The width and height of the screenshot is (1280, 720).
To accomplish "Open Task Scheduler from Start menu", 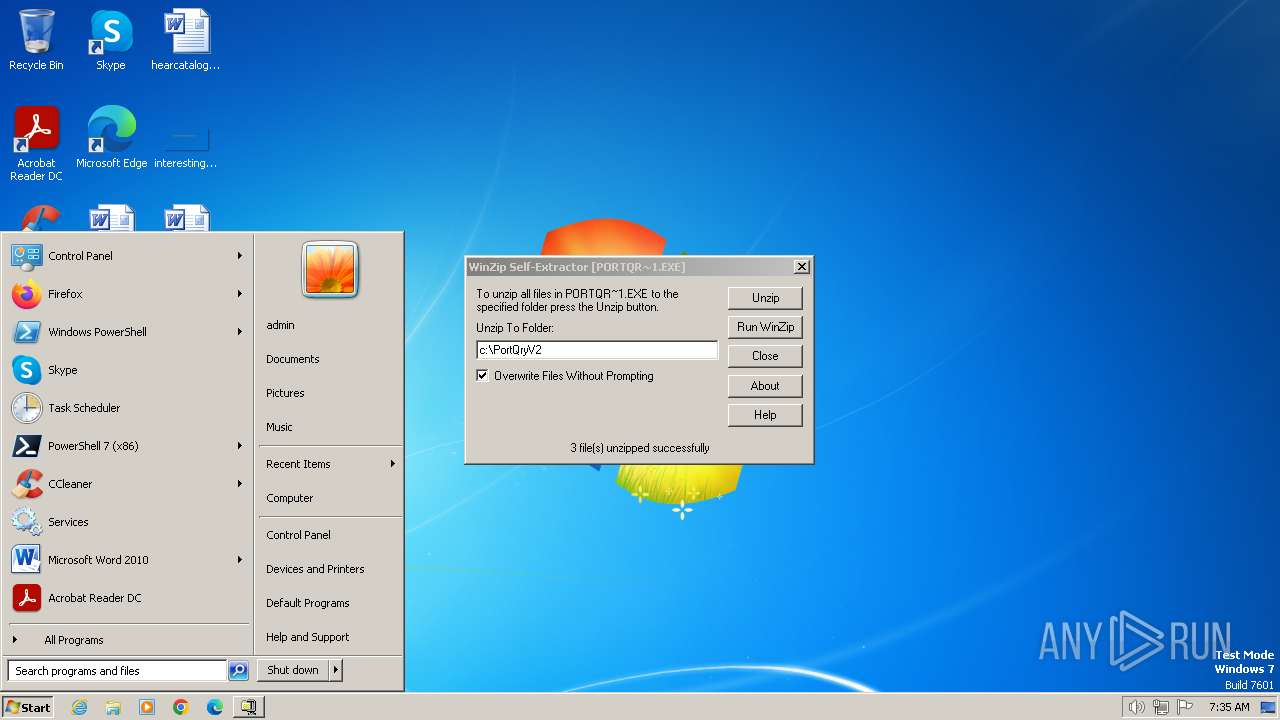I will 128,408.
